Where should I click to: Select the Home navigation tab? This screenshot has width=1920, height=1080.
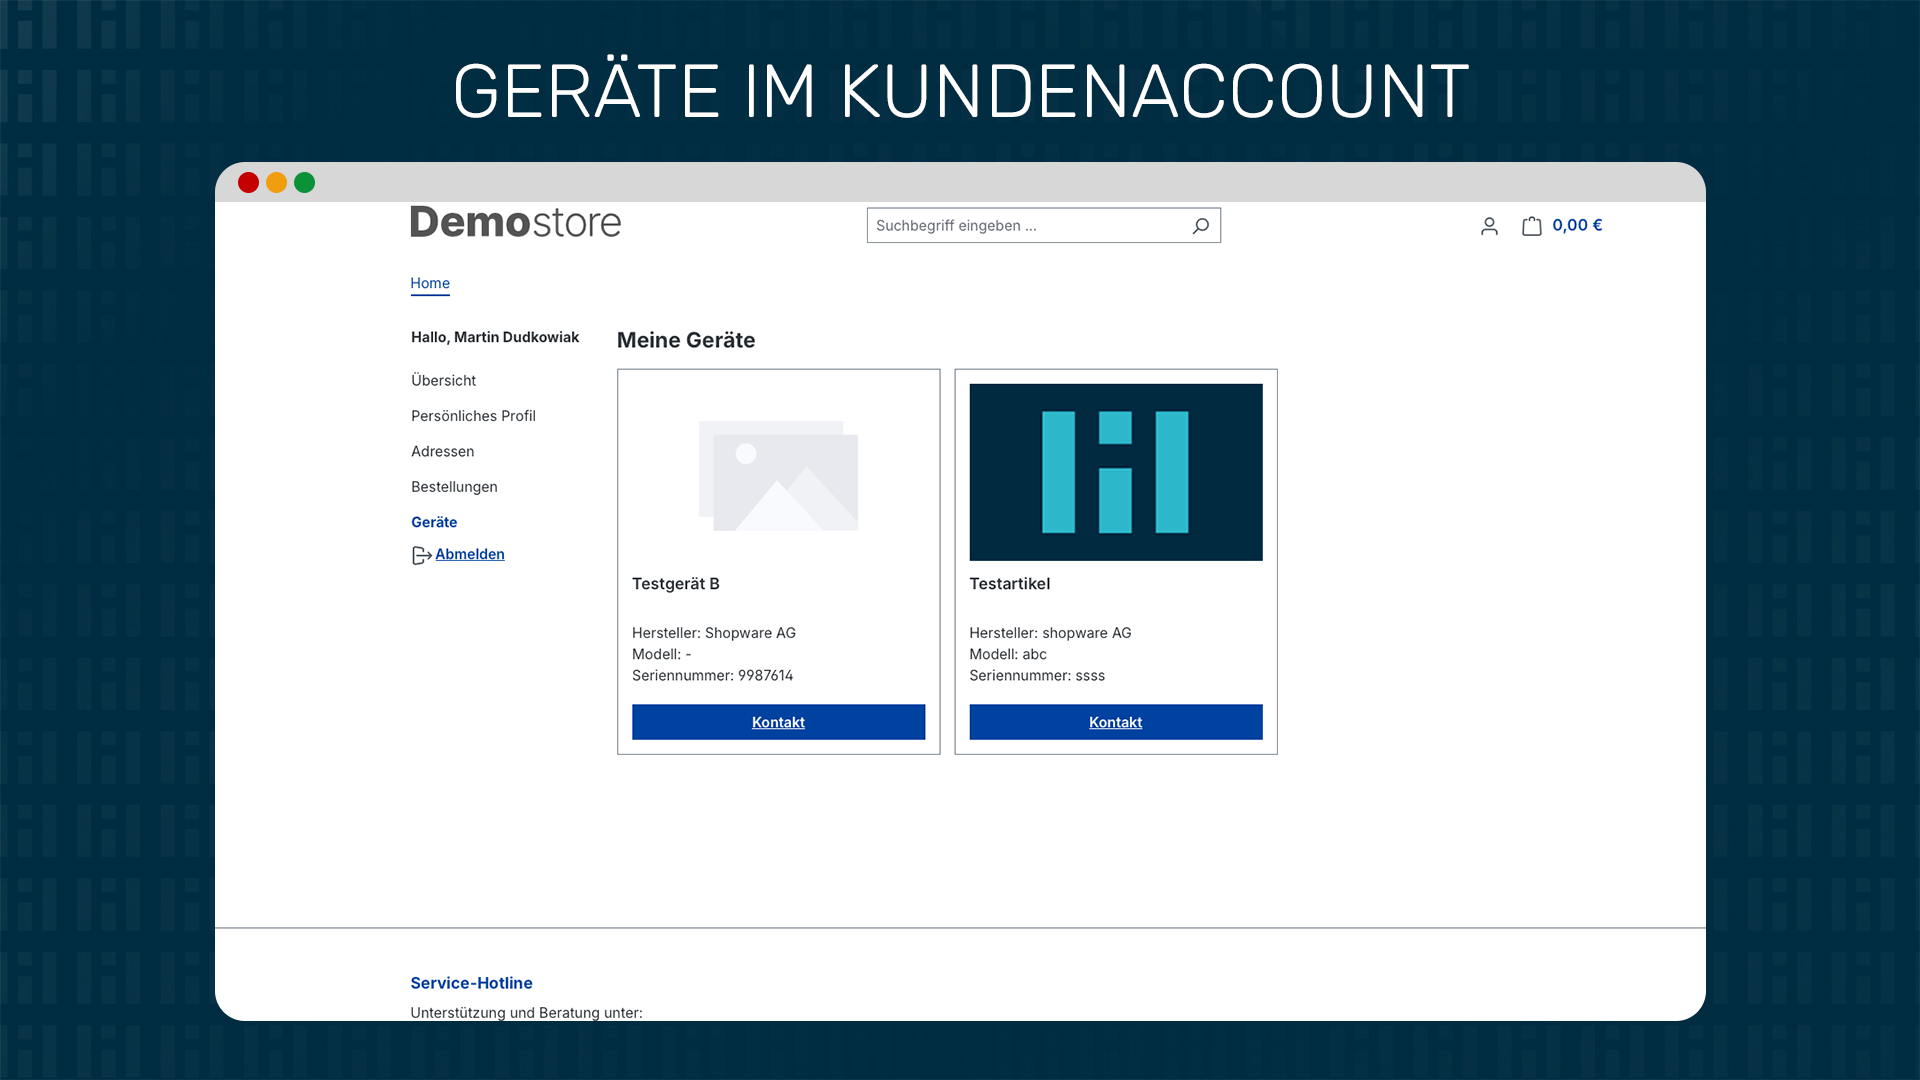pos(430,283)
